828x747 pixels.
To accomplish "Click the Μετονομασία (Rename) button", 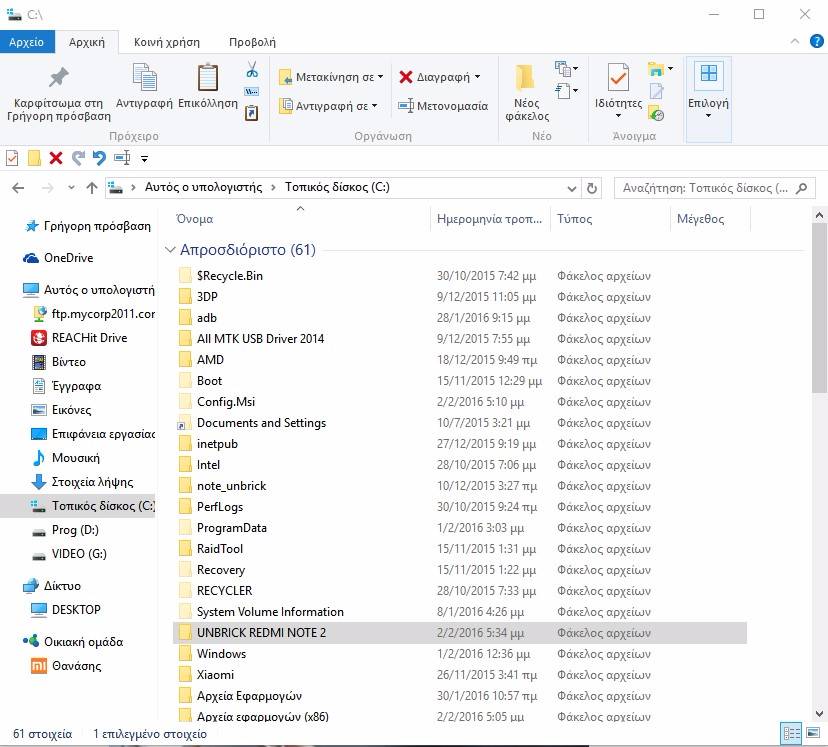I will pyautogui.click(x=443, y=106).
